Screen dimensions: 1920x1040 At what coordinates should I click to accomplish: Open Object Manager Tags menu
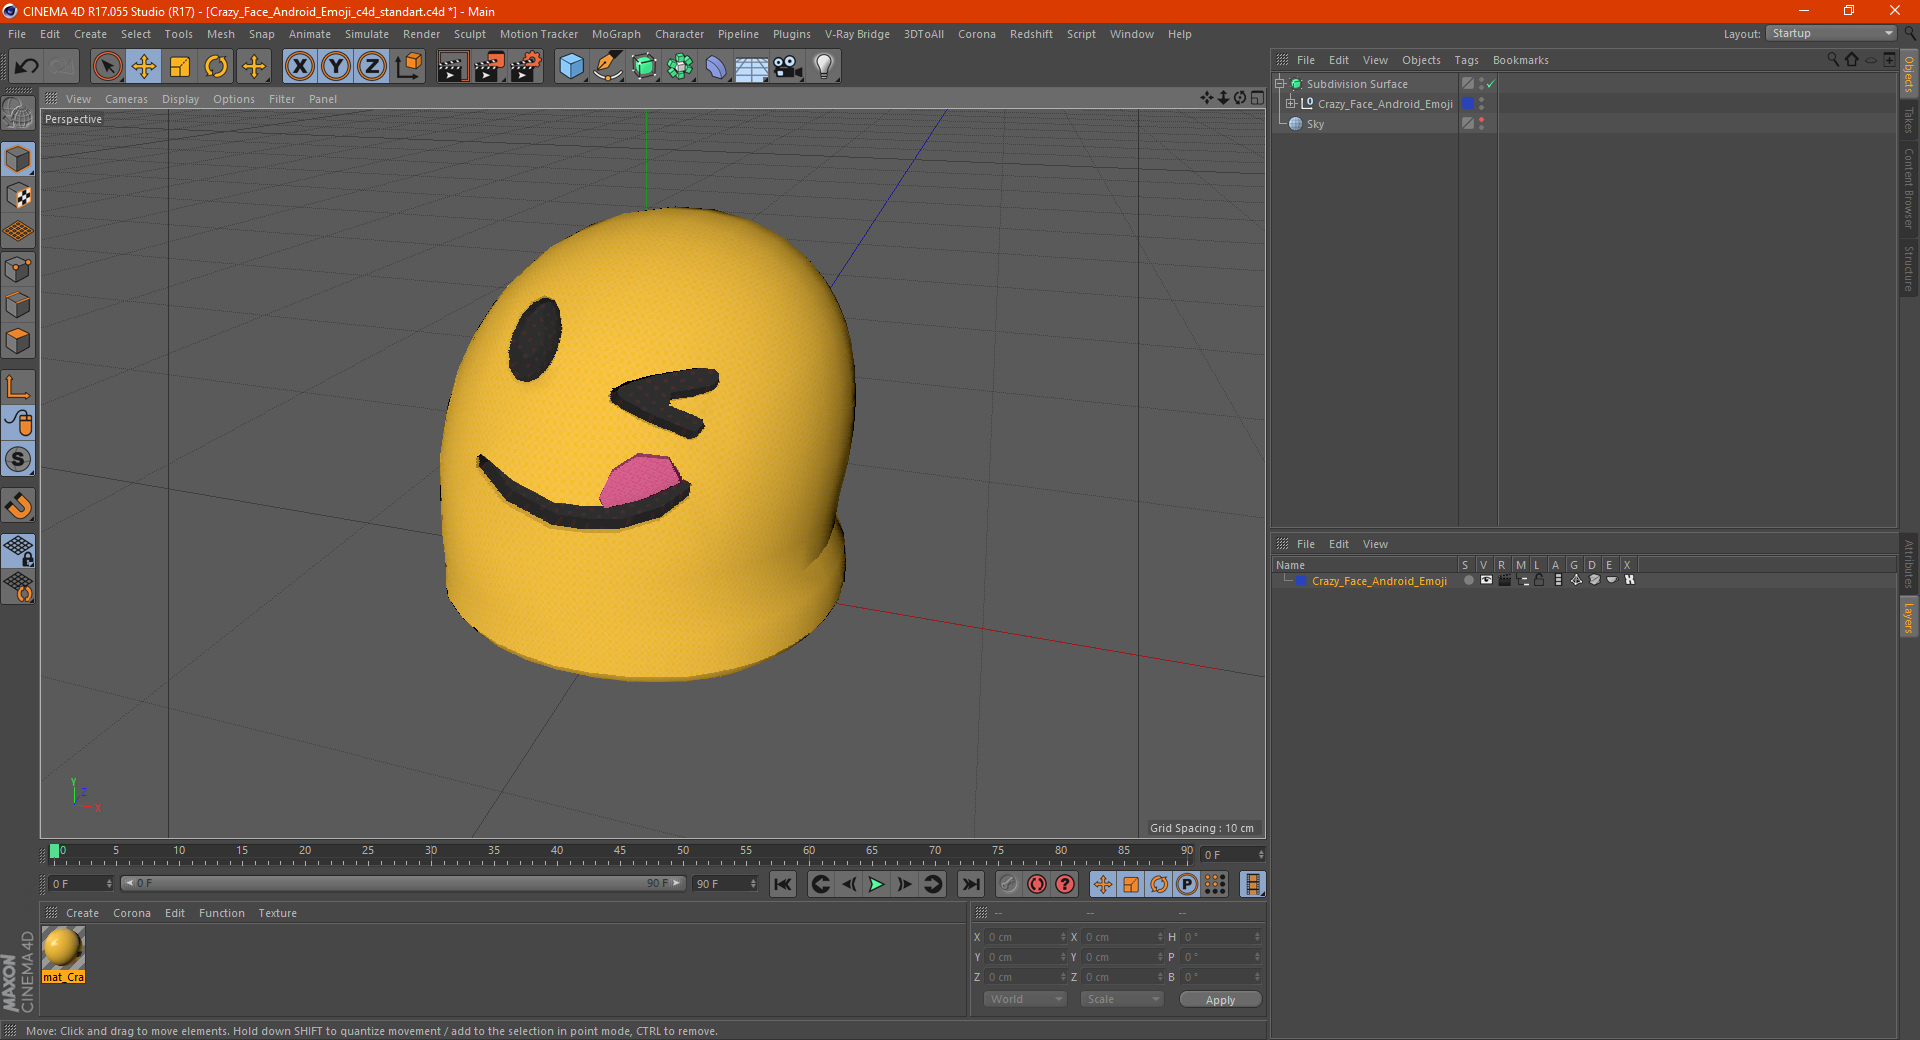(x=1466, y=60)
